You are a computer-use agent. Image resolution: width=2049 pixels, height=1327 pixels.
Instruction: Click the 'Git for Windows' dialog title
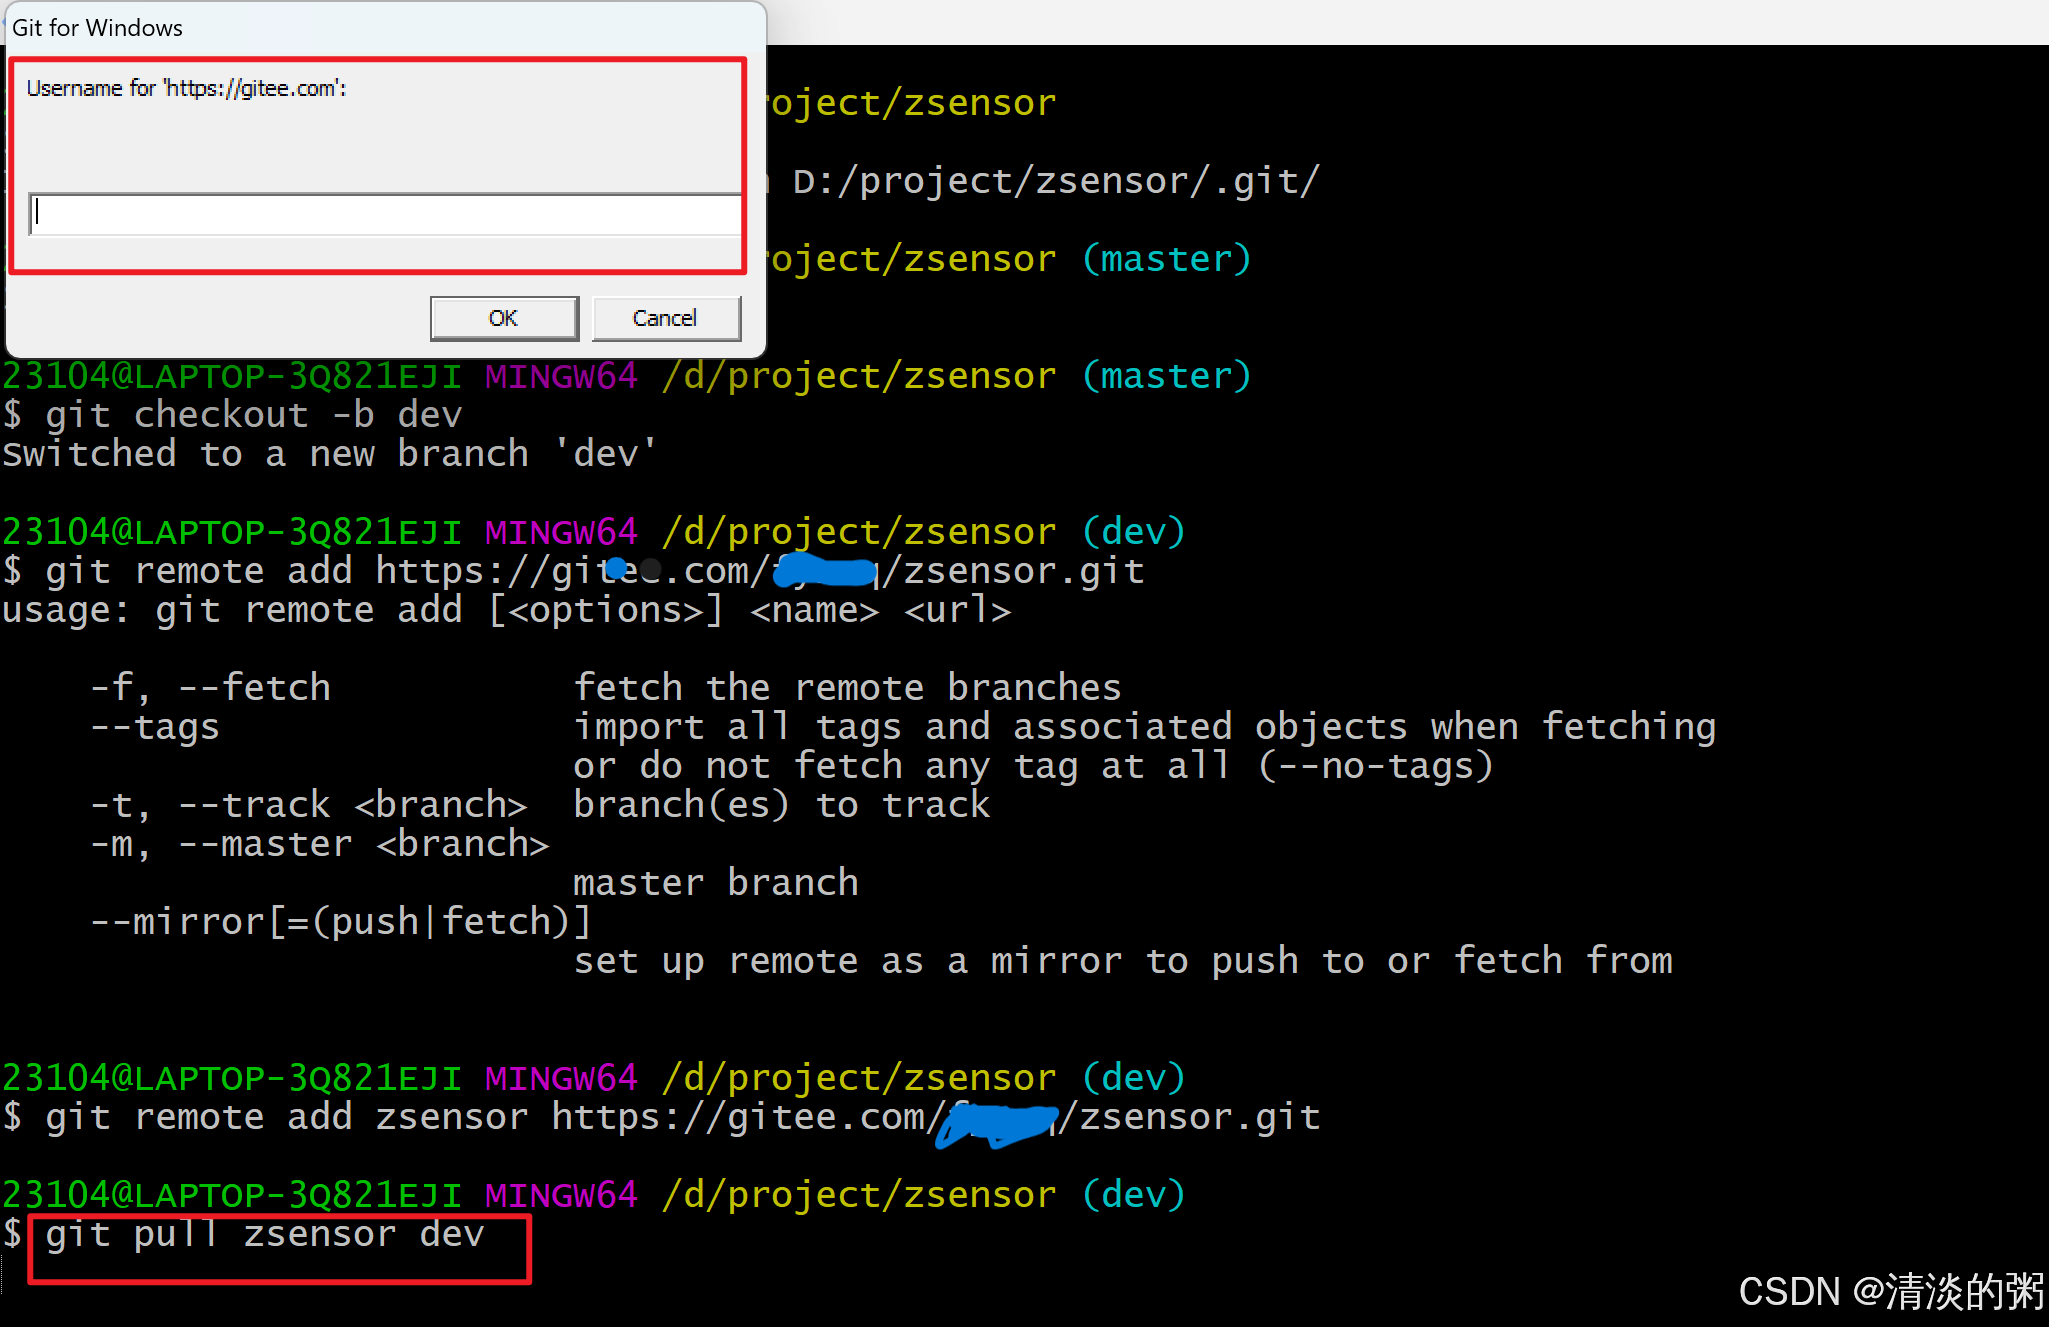tap(97, 28)
